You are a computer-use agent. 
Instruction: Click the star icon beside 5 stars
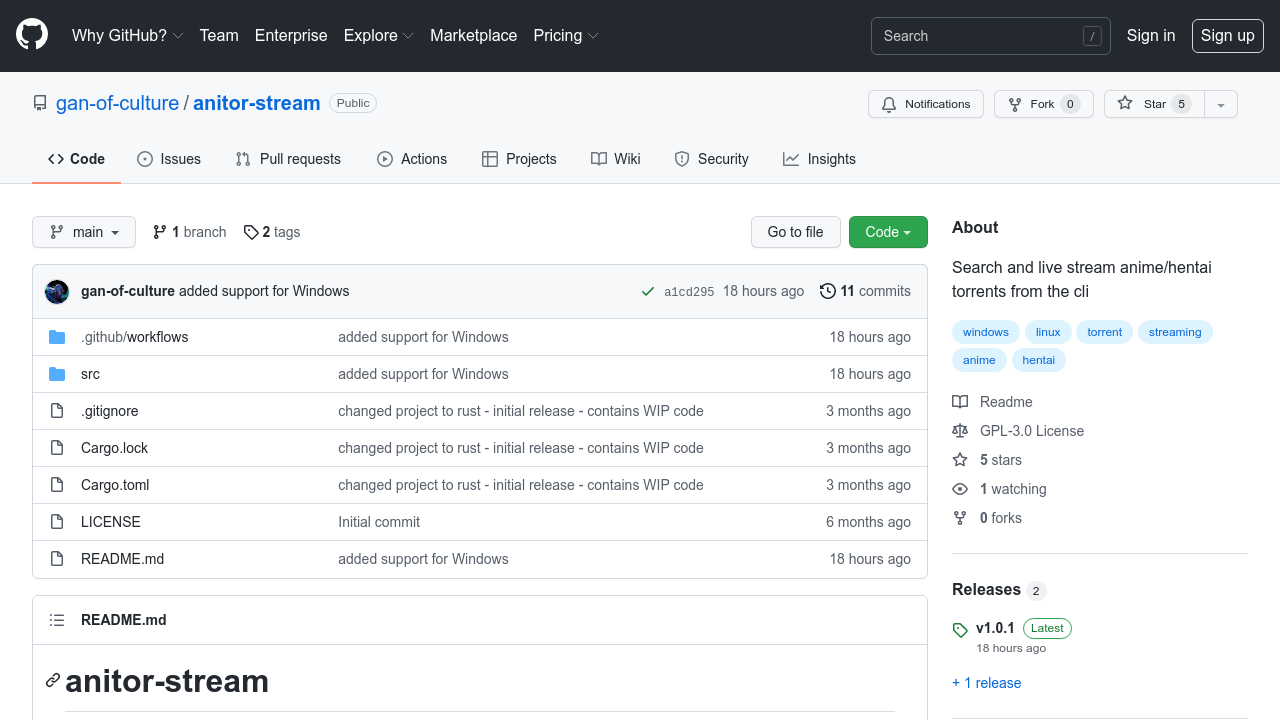[x=960, y=460]
